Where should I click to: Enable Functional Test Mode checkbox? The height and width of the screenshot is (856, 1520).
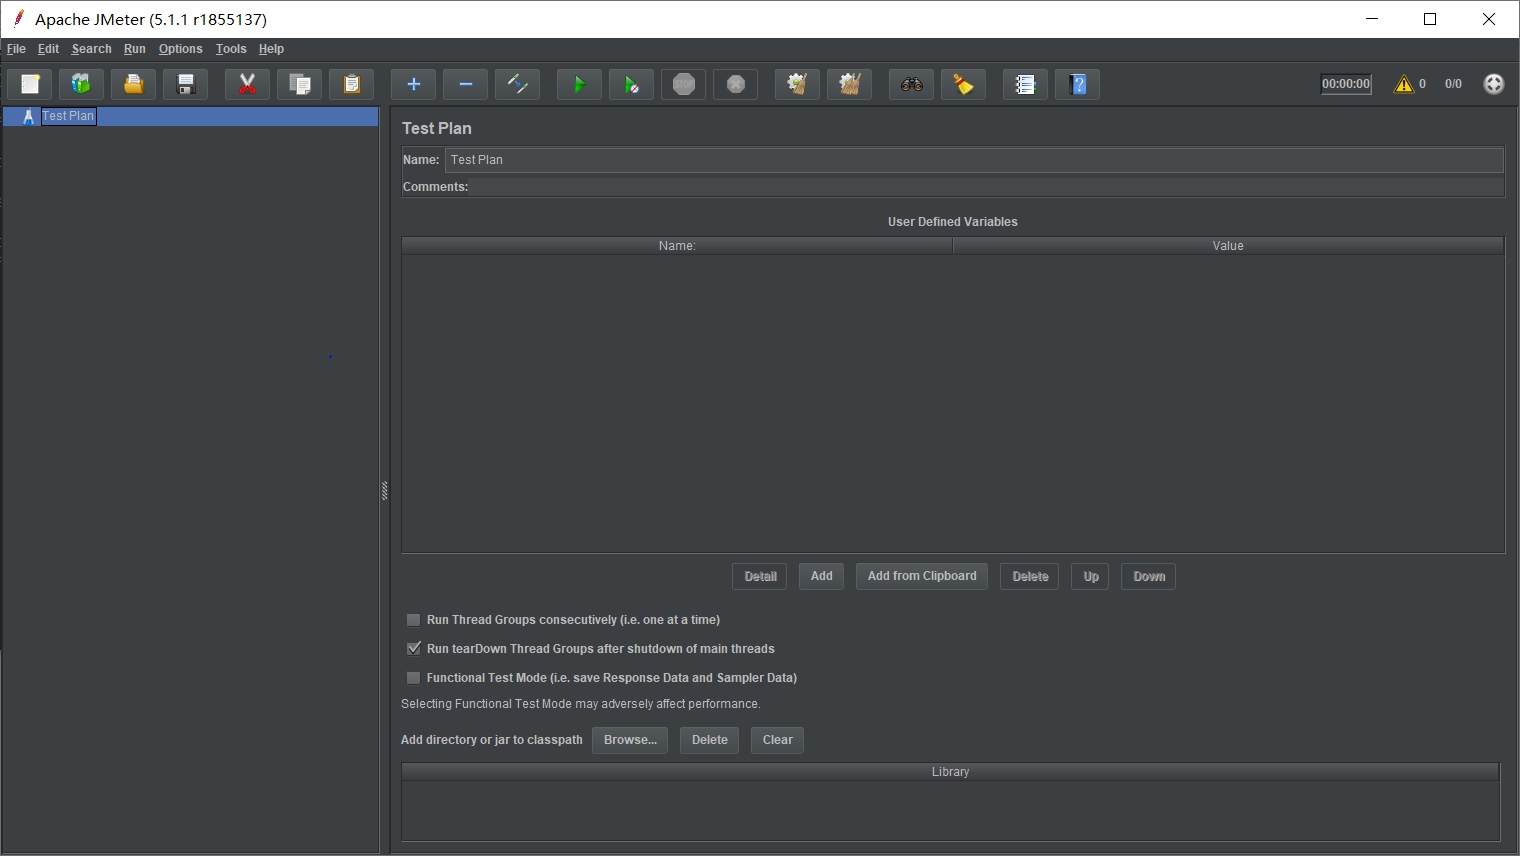[413, 678]
